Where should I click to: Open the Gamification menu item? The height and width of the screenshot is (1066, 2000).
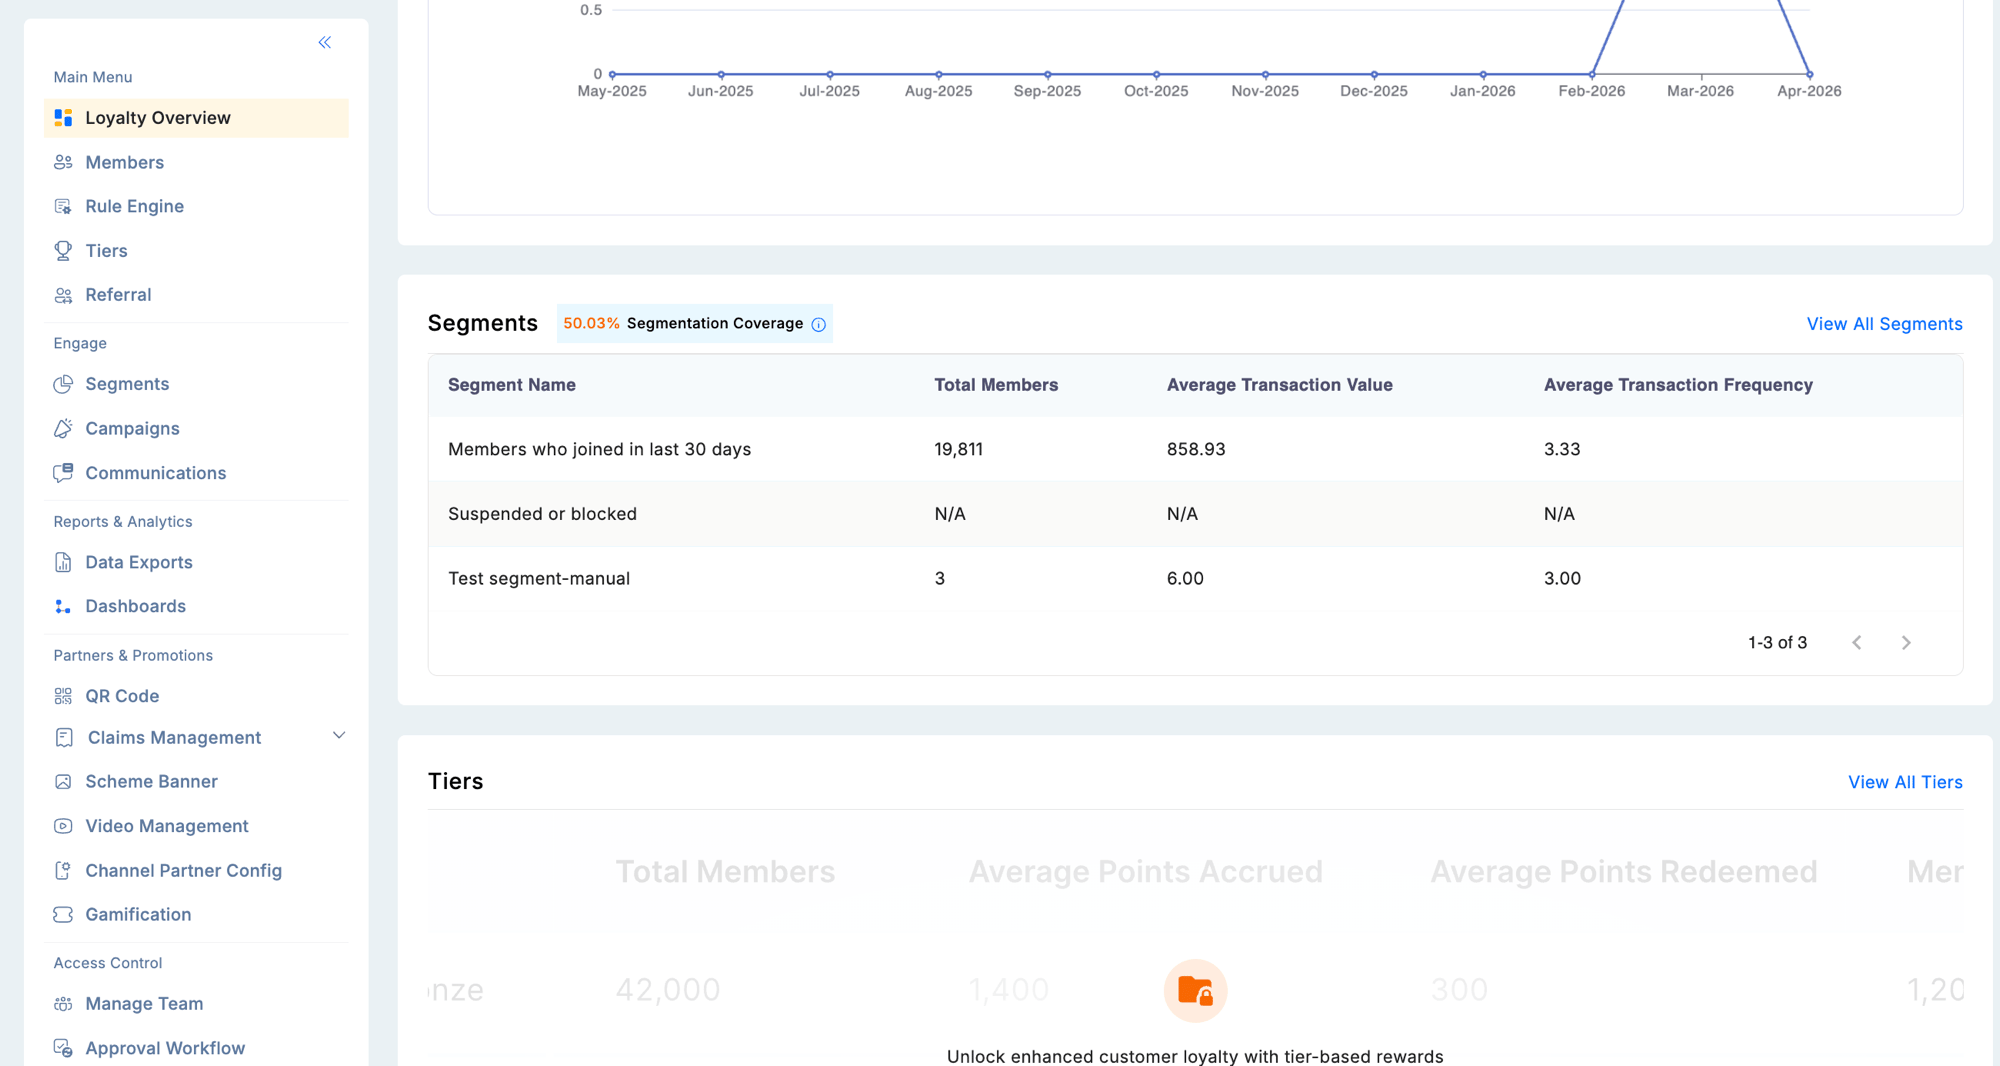(196, 914)
